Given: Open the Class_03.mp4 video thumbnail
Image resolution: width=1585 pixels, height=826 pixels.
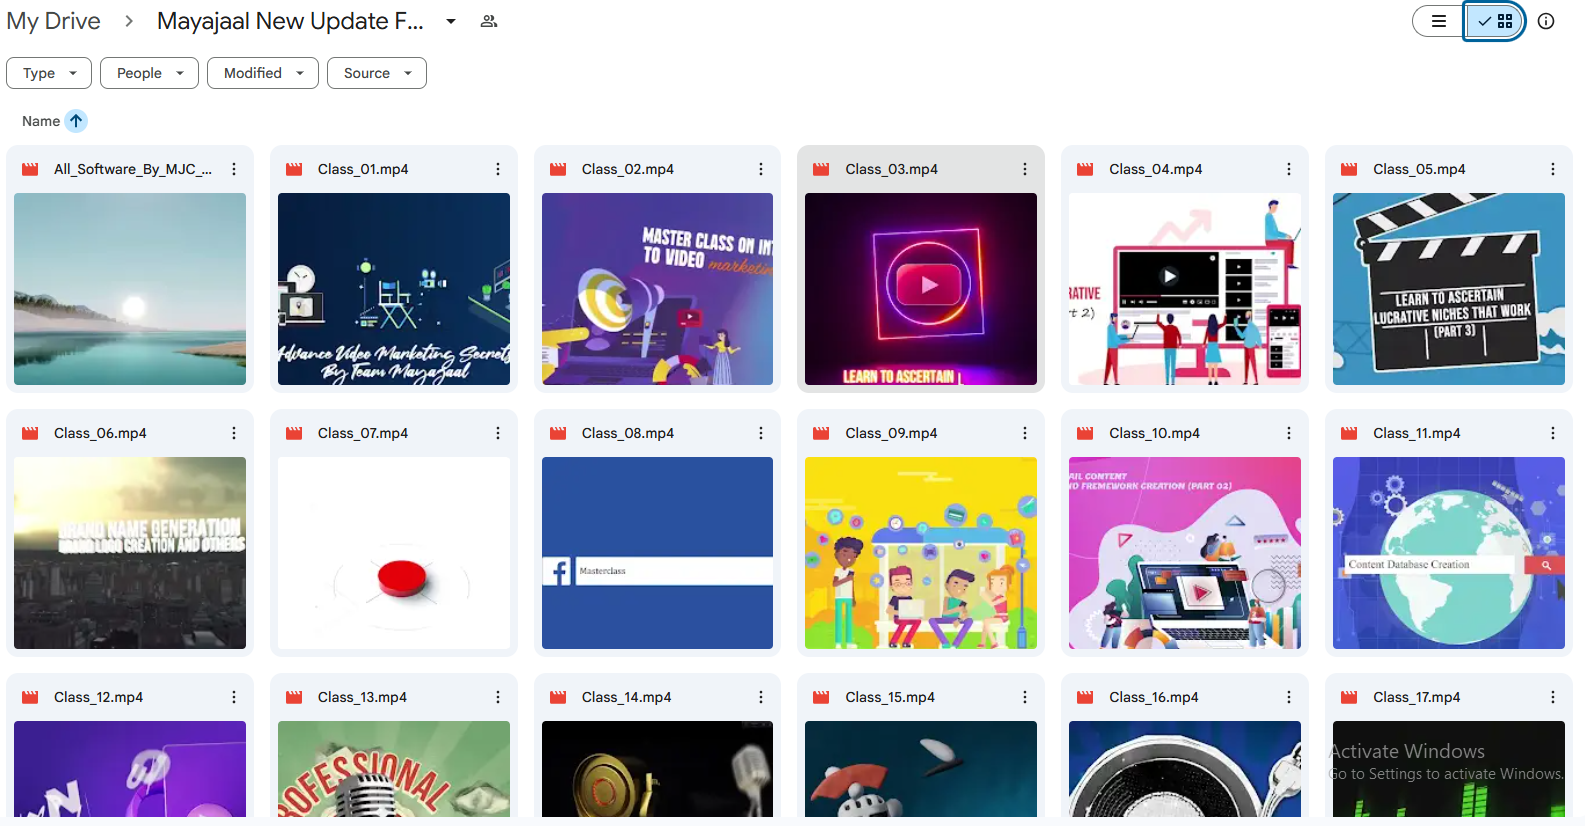Looking at the screenshot, I should (921, 289).
